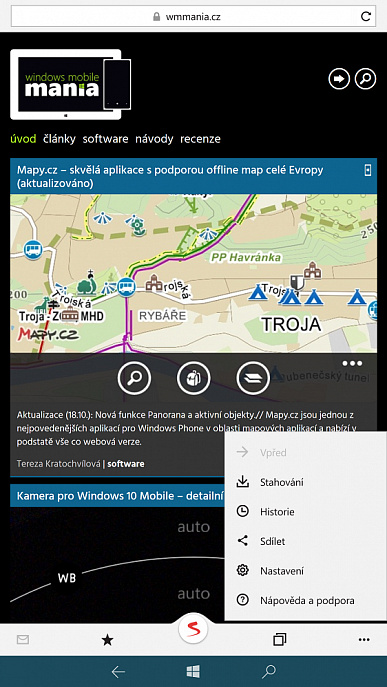387x687 pixels.
Task: Tap the circled arrow login icon
Action: pyautogui.click(x=339, y=79)
